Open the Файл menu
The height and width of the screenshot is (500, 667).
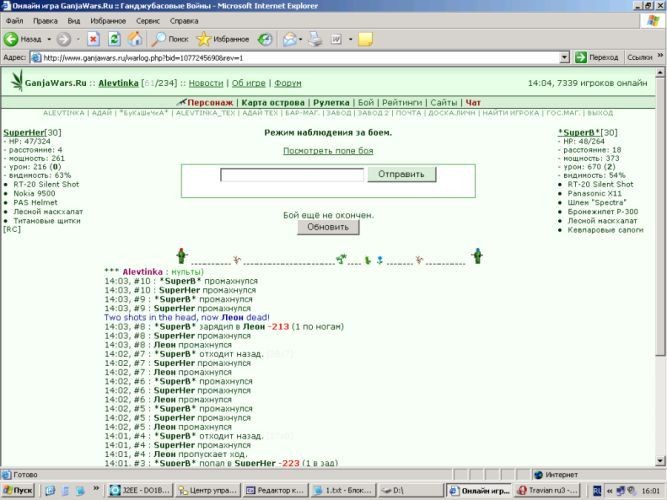pos(14,21)
